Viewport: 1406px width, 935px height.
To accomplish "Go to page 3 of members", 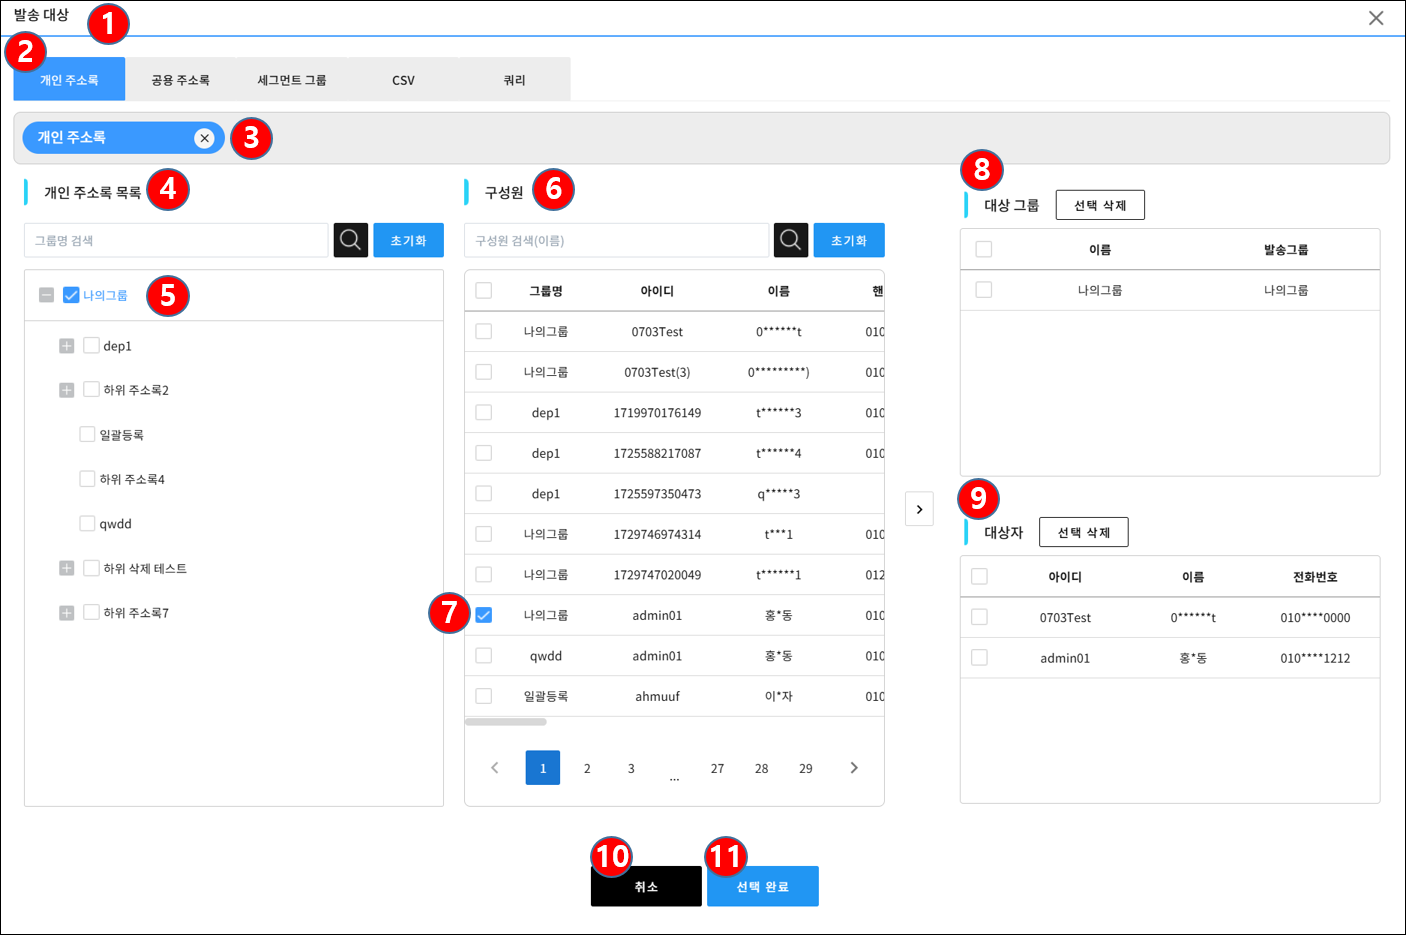I will click(x=631, y=768).
